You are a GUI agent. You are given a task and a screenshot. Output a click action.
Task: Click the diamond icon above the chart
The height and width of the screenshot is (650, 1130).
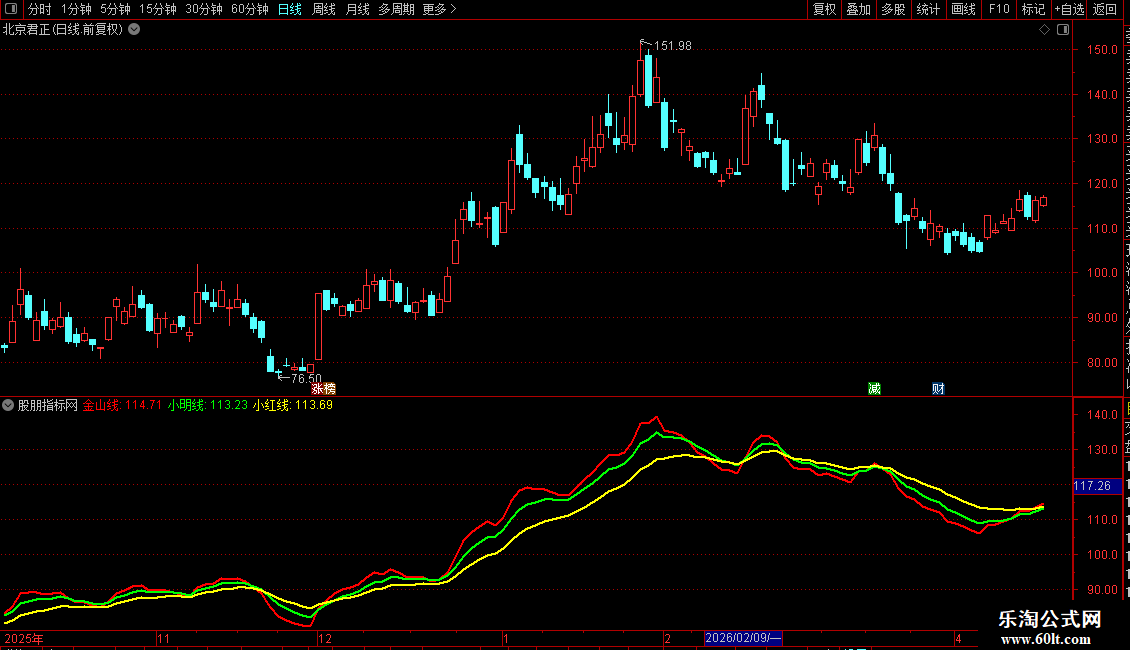pos(1044,30)
